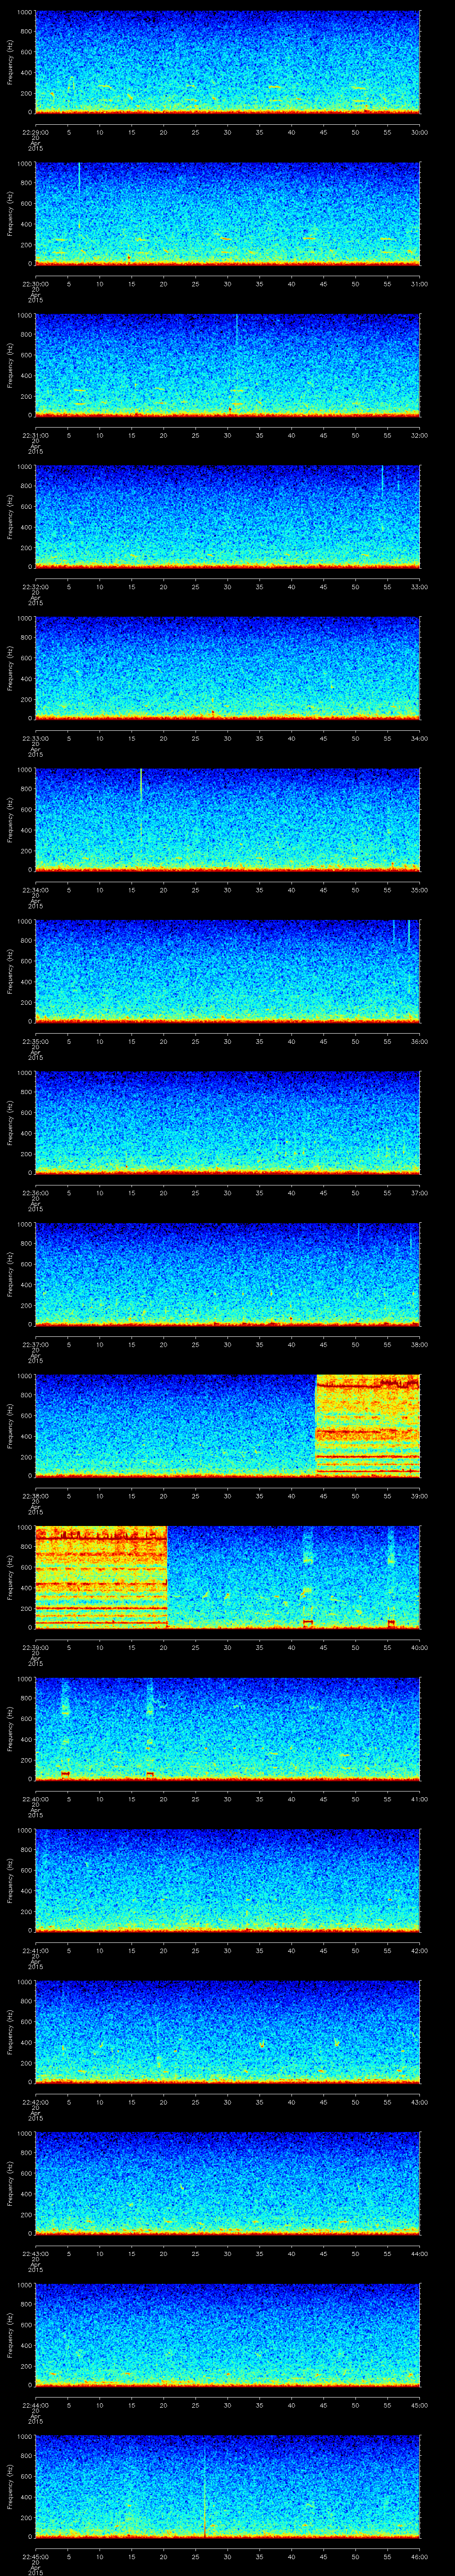Click the 22:37:00 start time label
The image size is (455, 2576).
pyautogui.click(x=35, y=1344)
